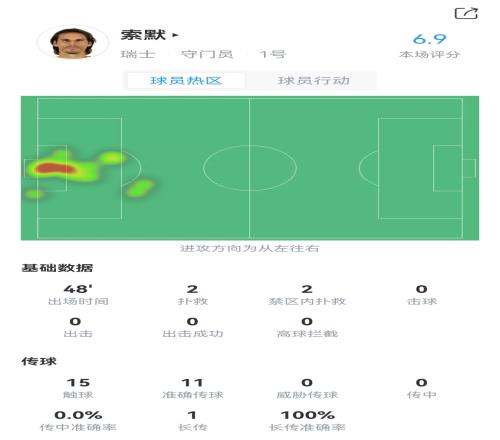Open the player avatar photo
Screen dimensions: 500x440
point(73,43)
